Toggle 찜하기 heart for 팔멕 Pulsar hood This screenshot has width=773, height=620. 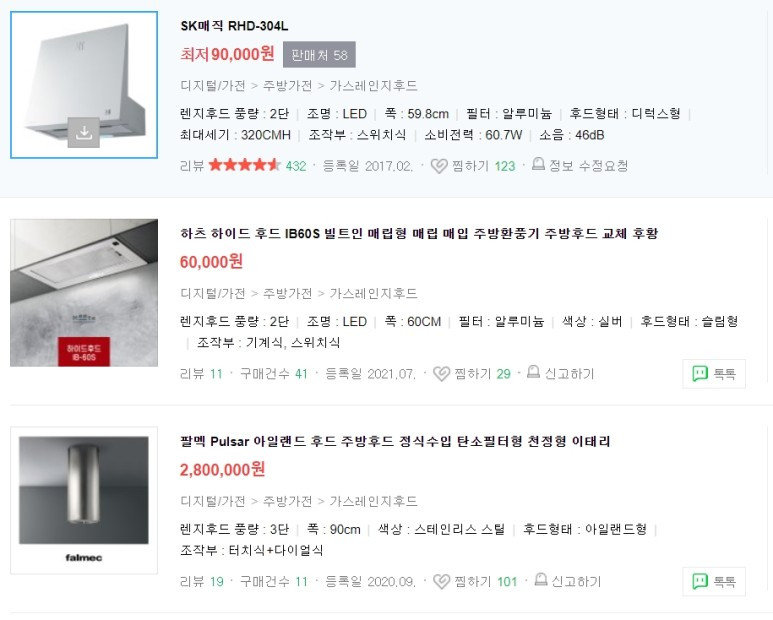coord(441,582)
